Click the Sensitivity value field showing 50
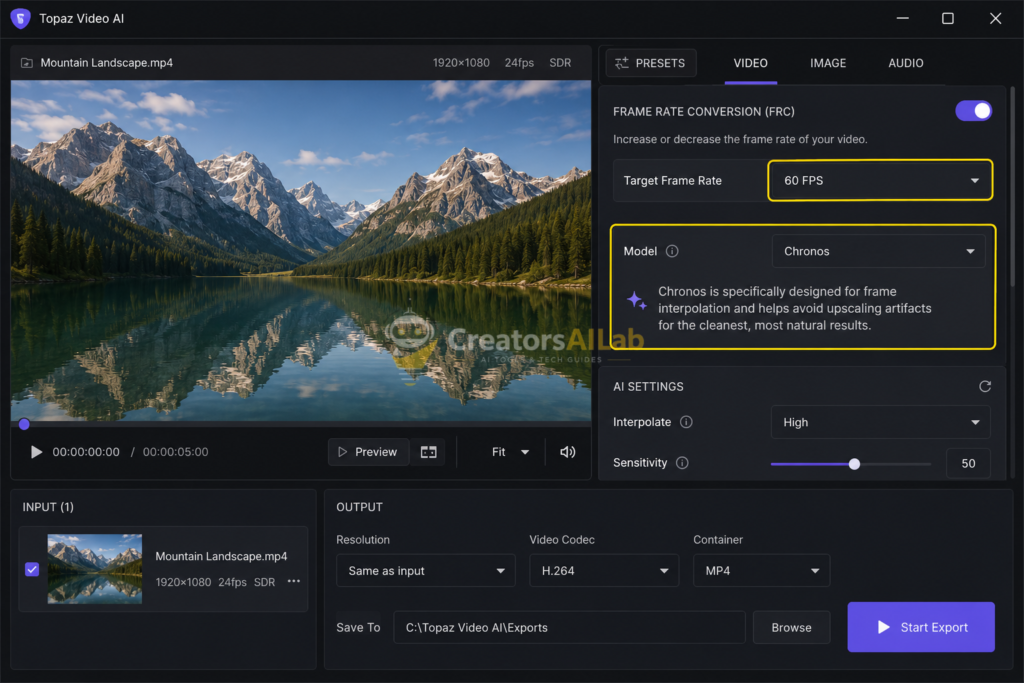This screenshot has width=1024, height=683. pos(968,463)
